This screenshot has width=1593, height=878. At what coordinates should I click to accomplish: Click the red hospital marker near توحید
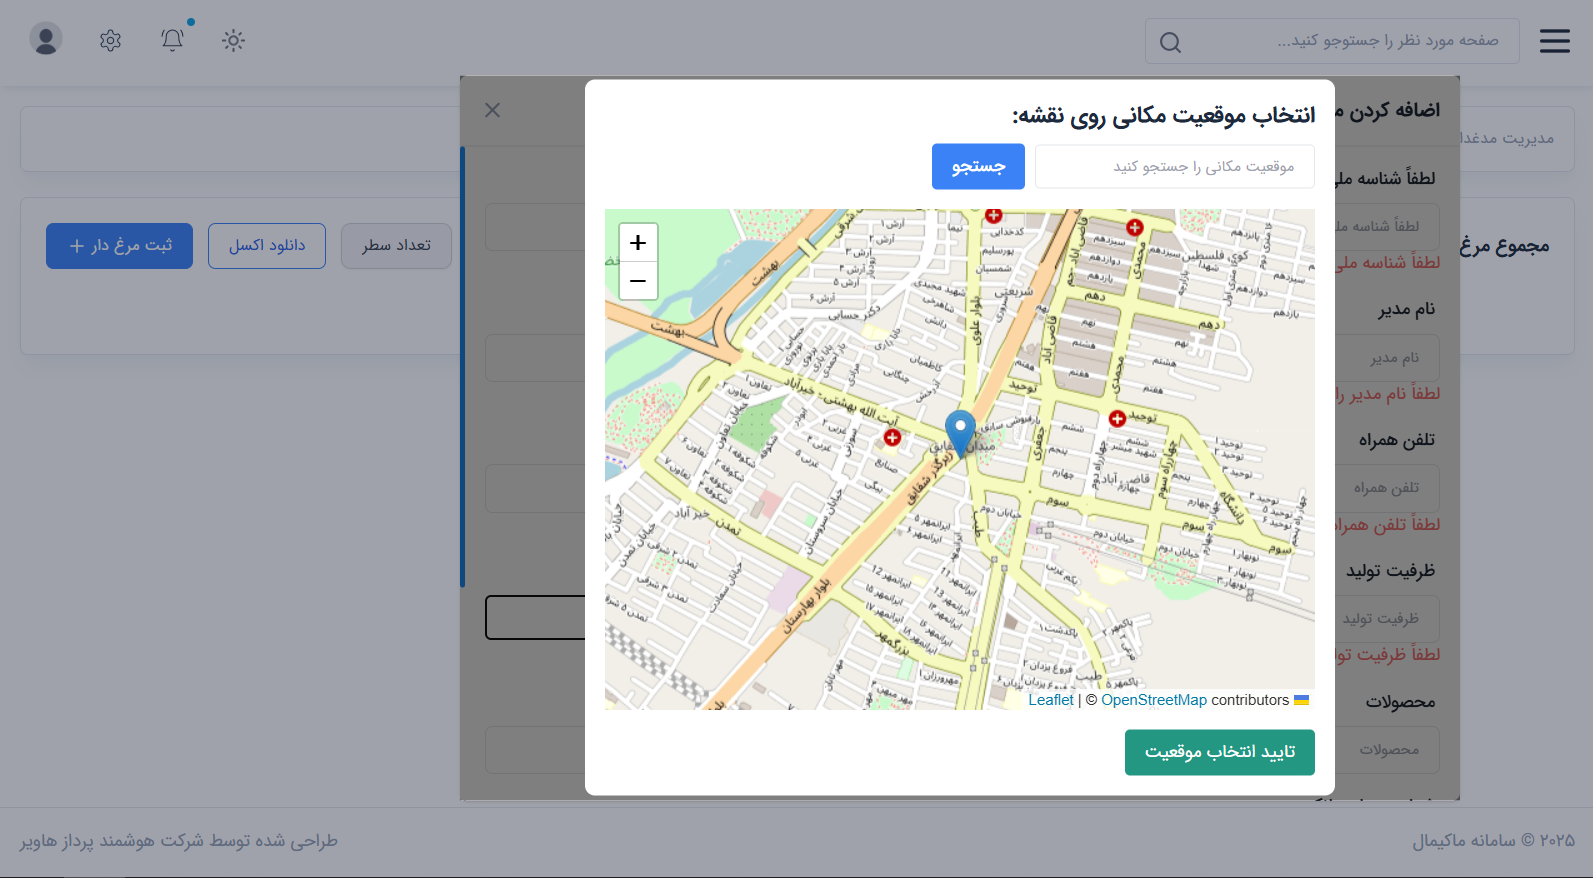(1117, 419)
